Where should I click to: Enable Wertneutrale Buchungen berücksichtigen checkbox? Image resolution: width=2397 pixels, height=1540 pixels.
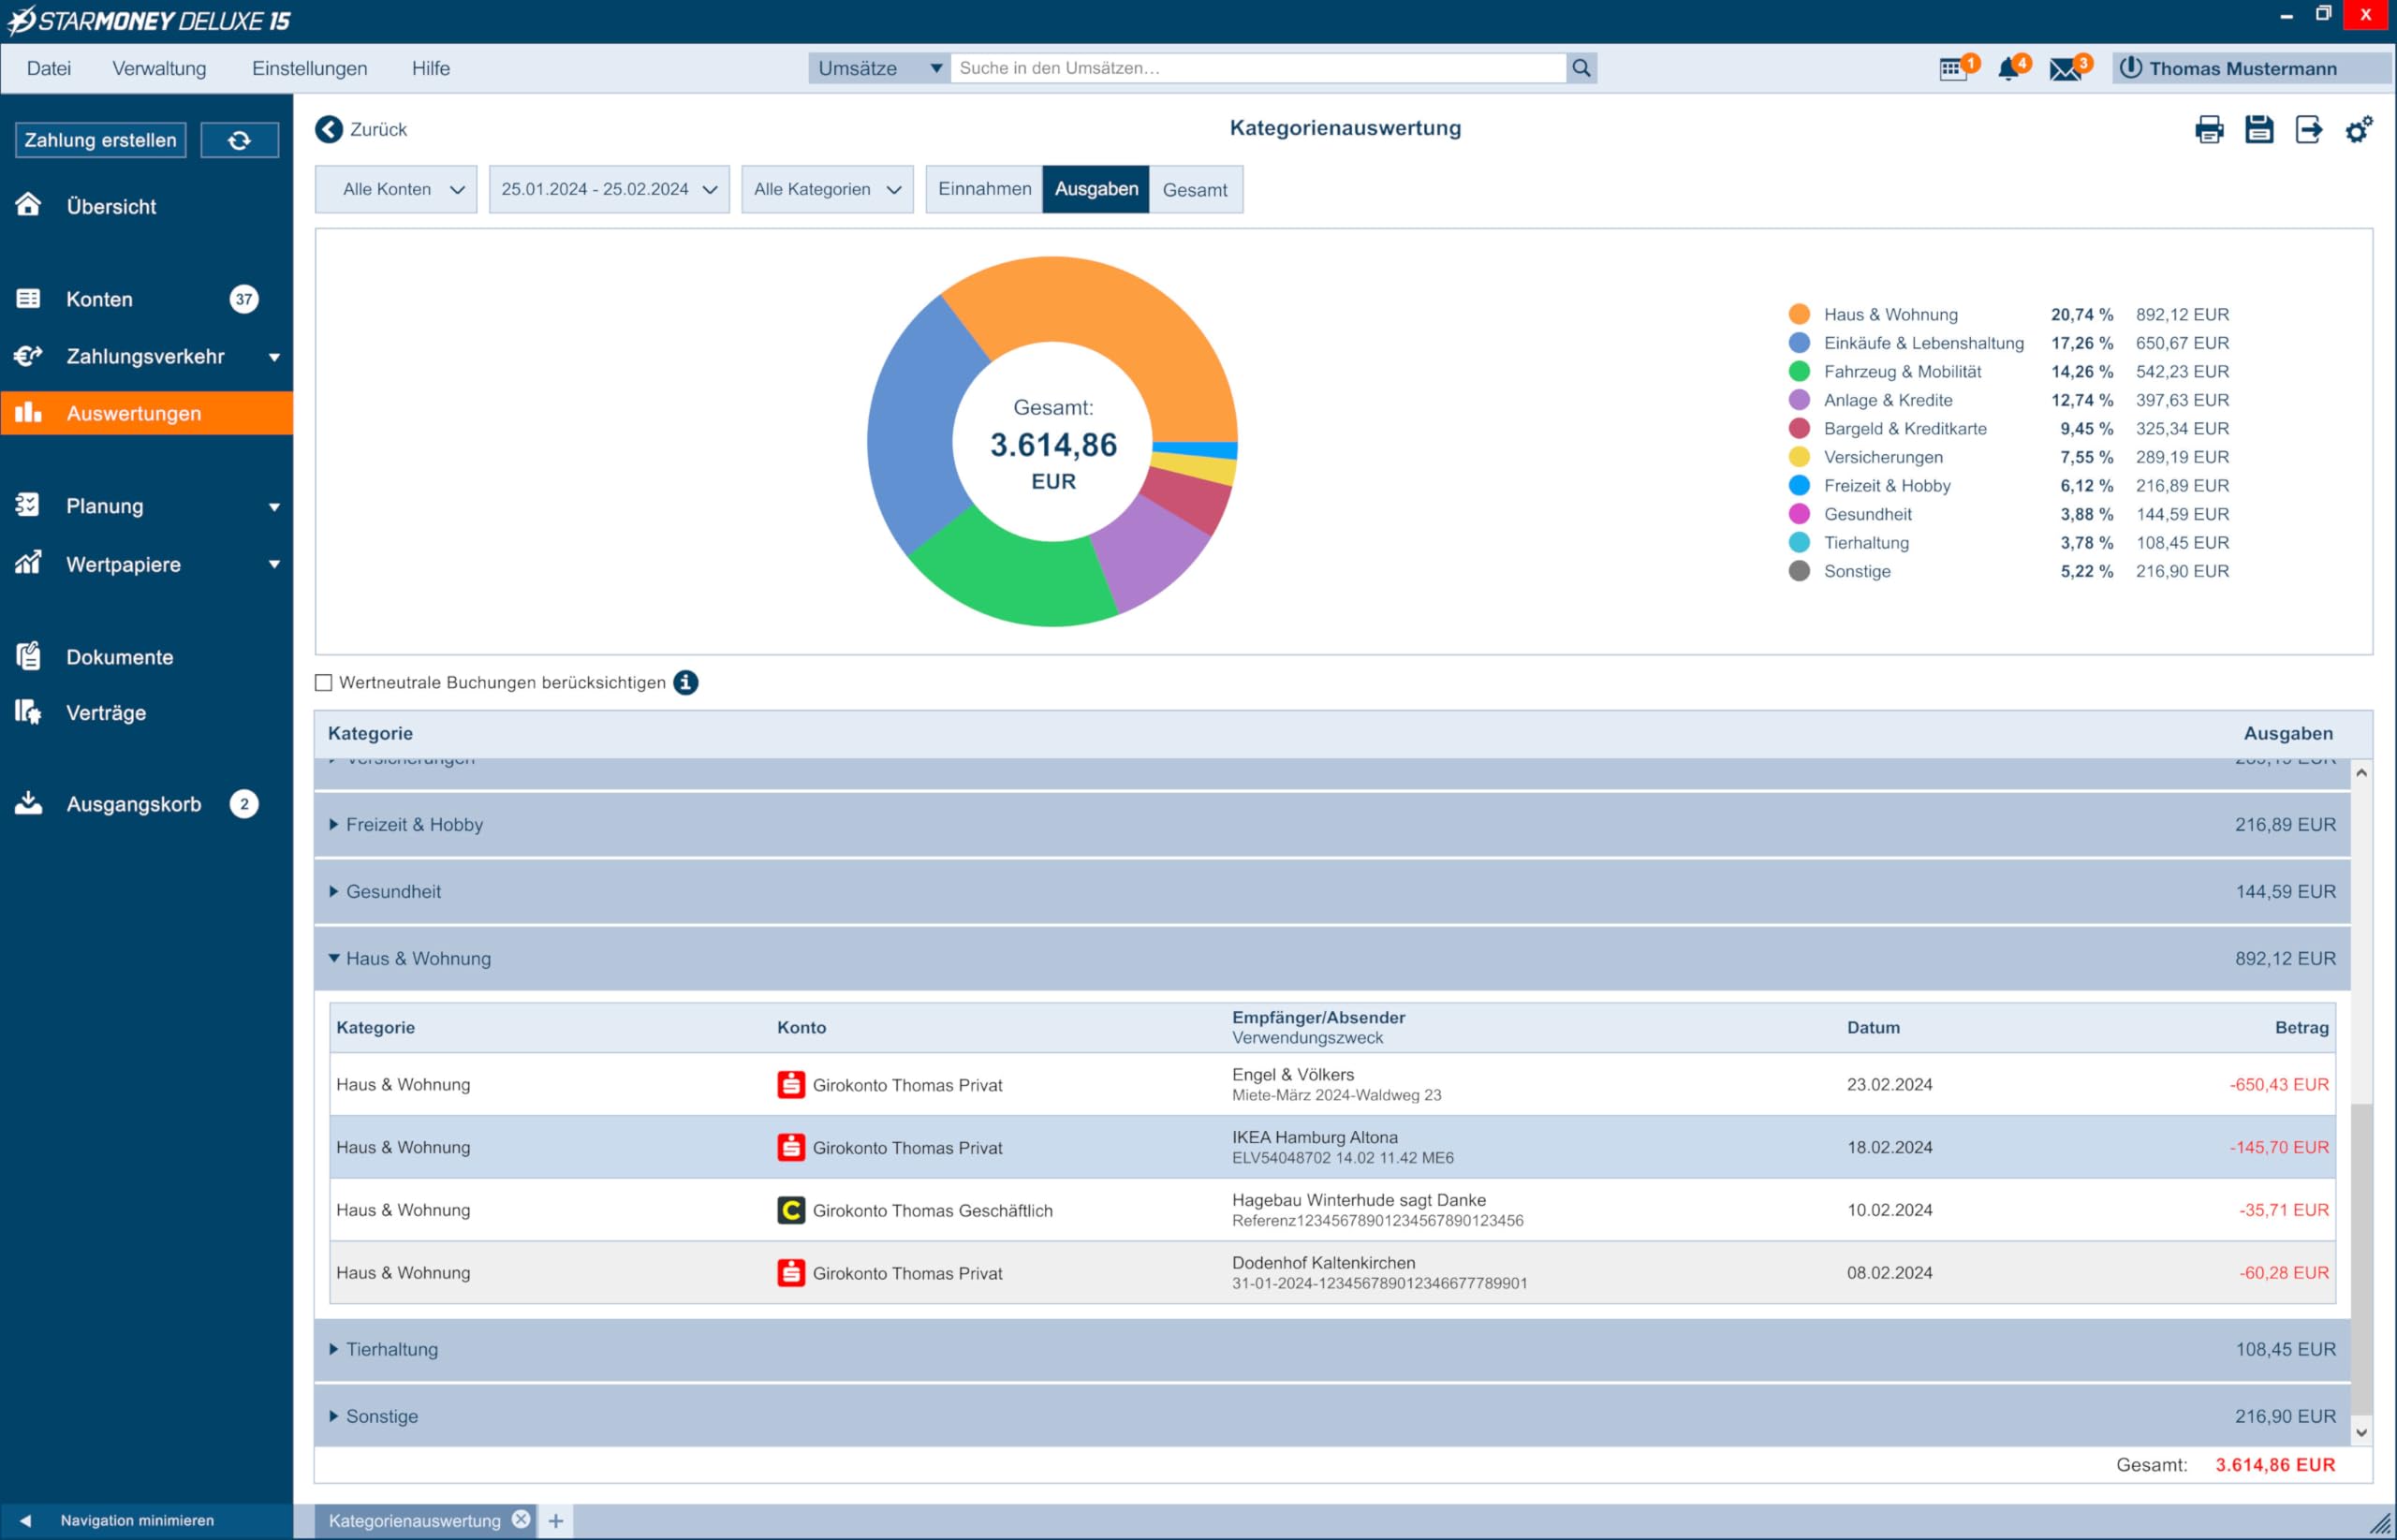pos(323,682)
